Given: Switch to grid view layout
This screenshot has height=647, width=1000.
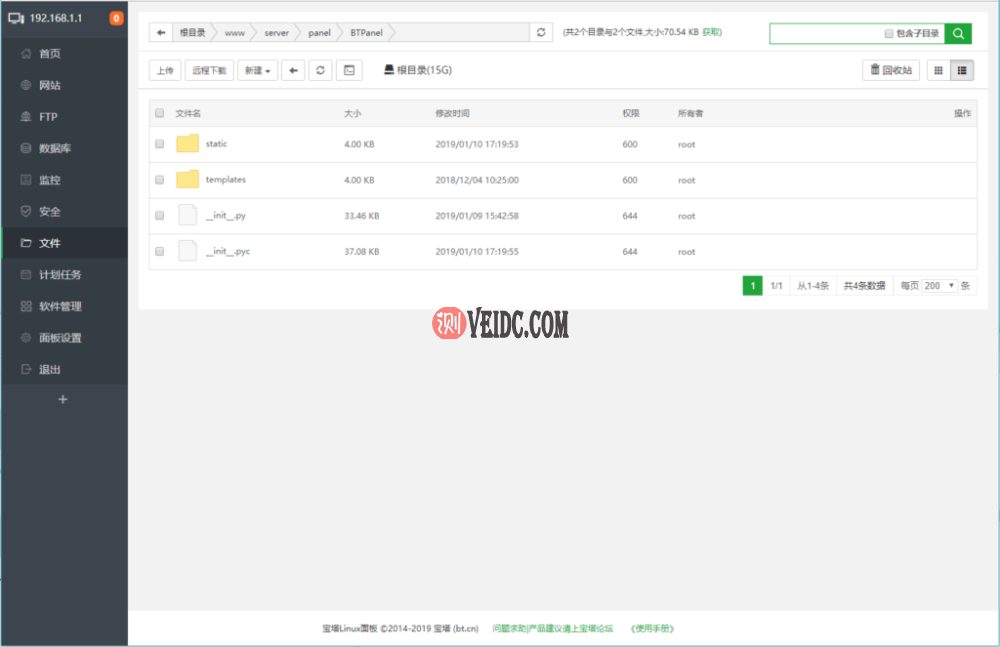Looking at the screenshot, I should click(x=938, y=70).
